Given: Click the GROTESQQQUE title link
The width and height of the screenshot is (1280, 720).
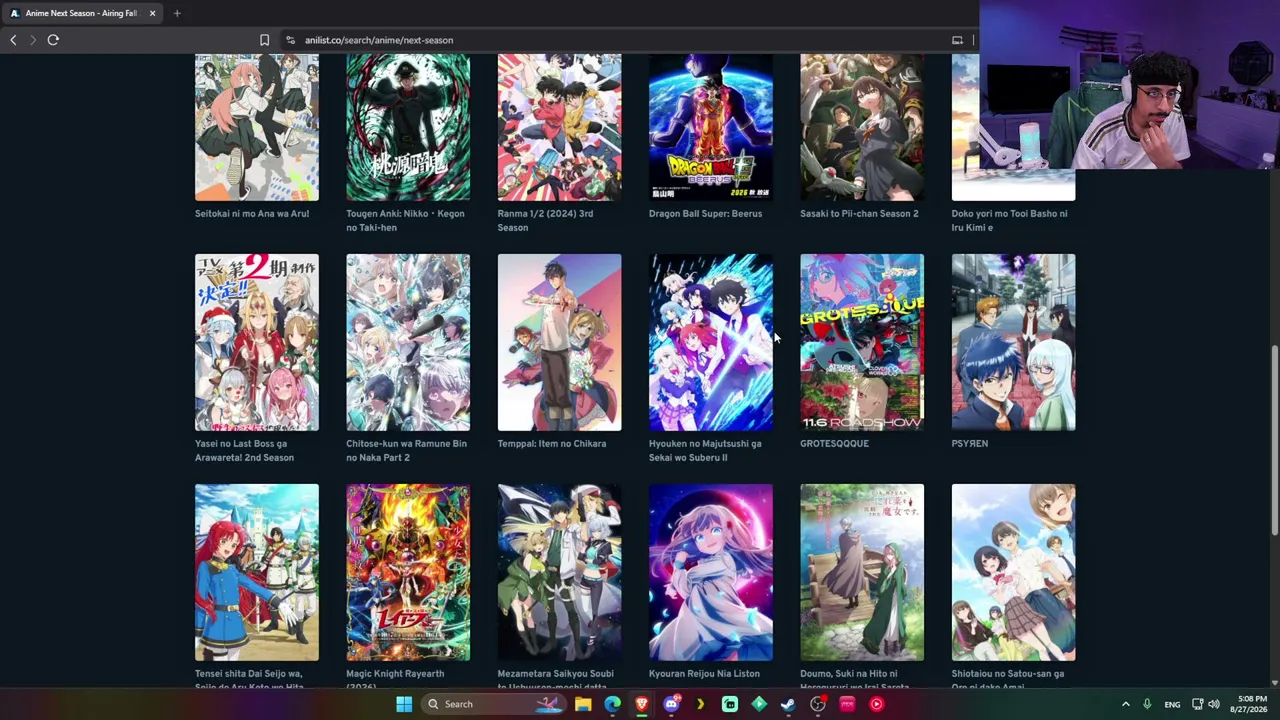Looking at the screenshot, I should (834, 443).
